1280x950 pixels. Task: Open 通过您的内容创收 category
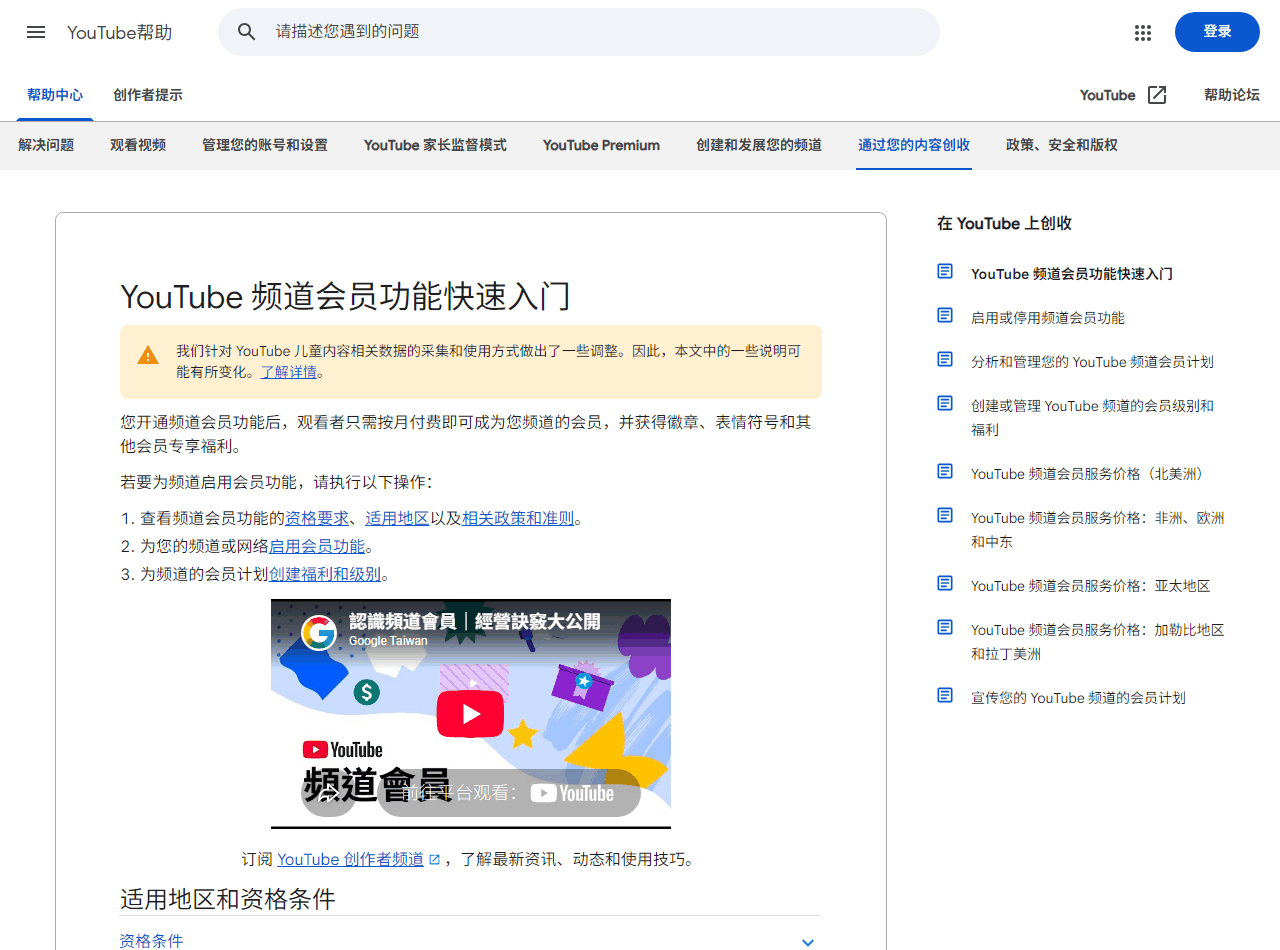(x=914, y=145)
